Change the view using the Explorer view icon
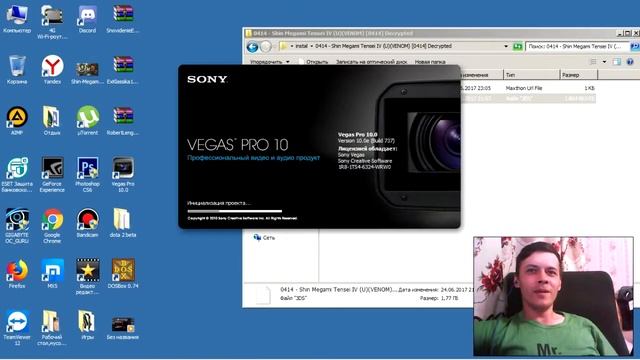 point(593,62)
